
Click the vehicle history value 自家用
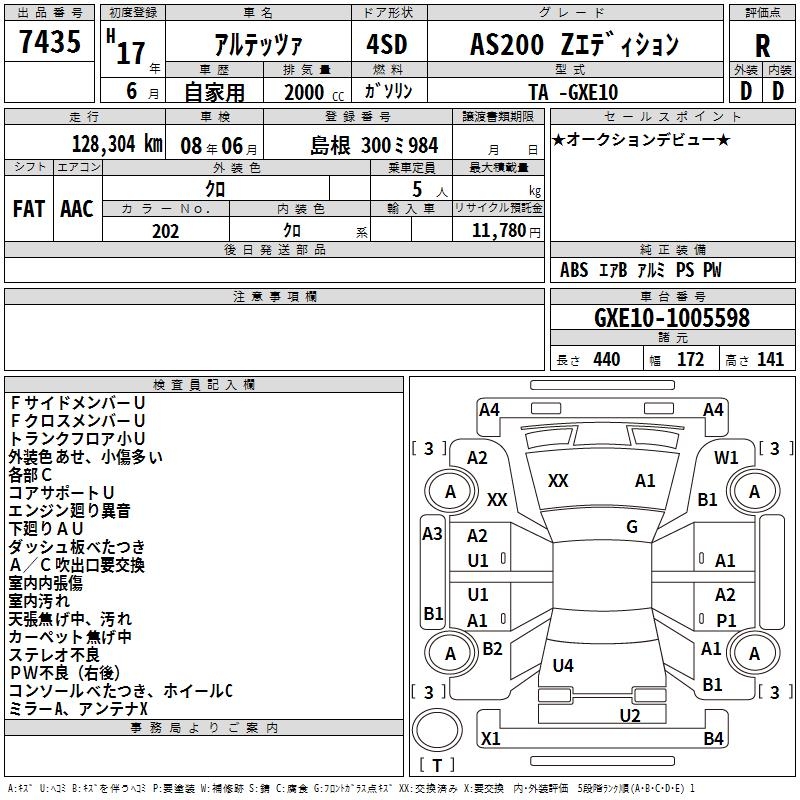214,92
